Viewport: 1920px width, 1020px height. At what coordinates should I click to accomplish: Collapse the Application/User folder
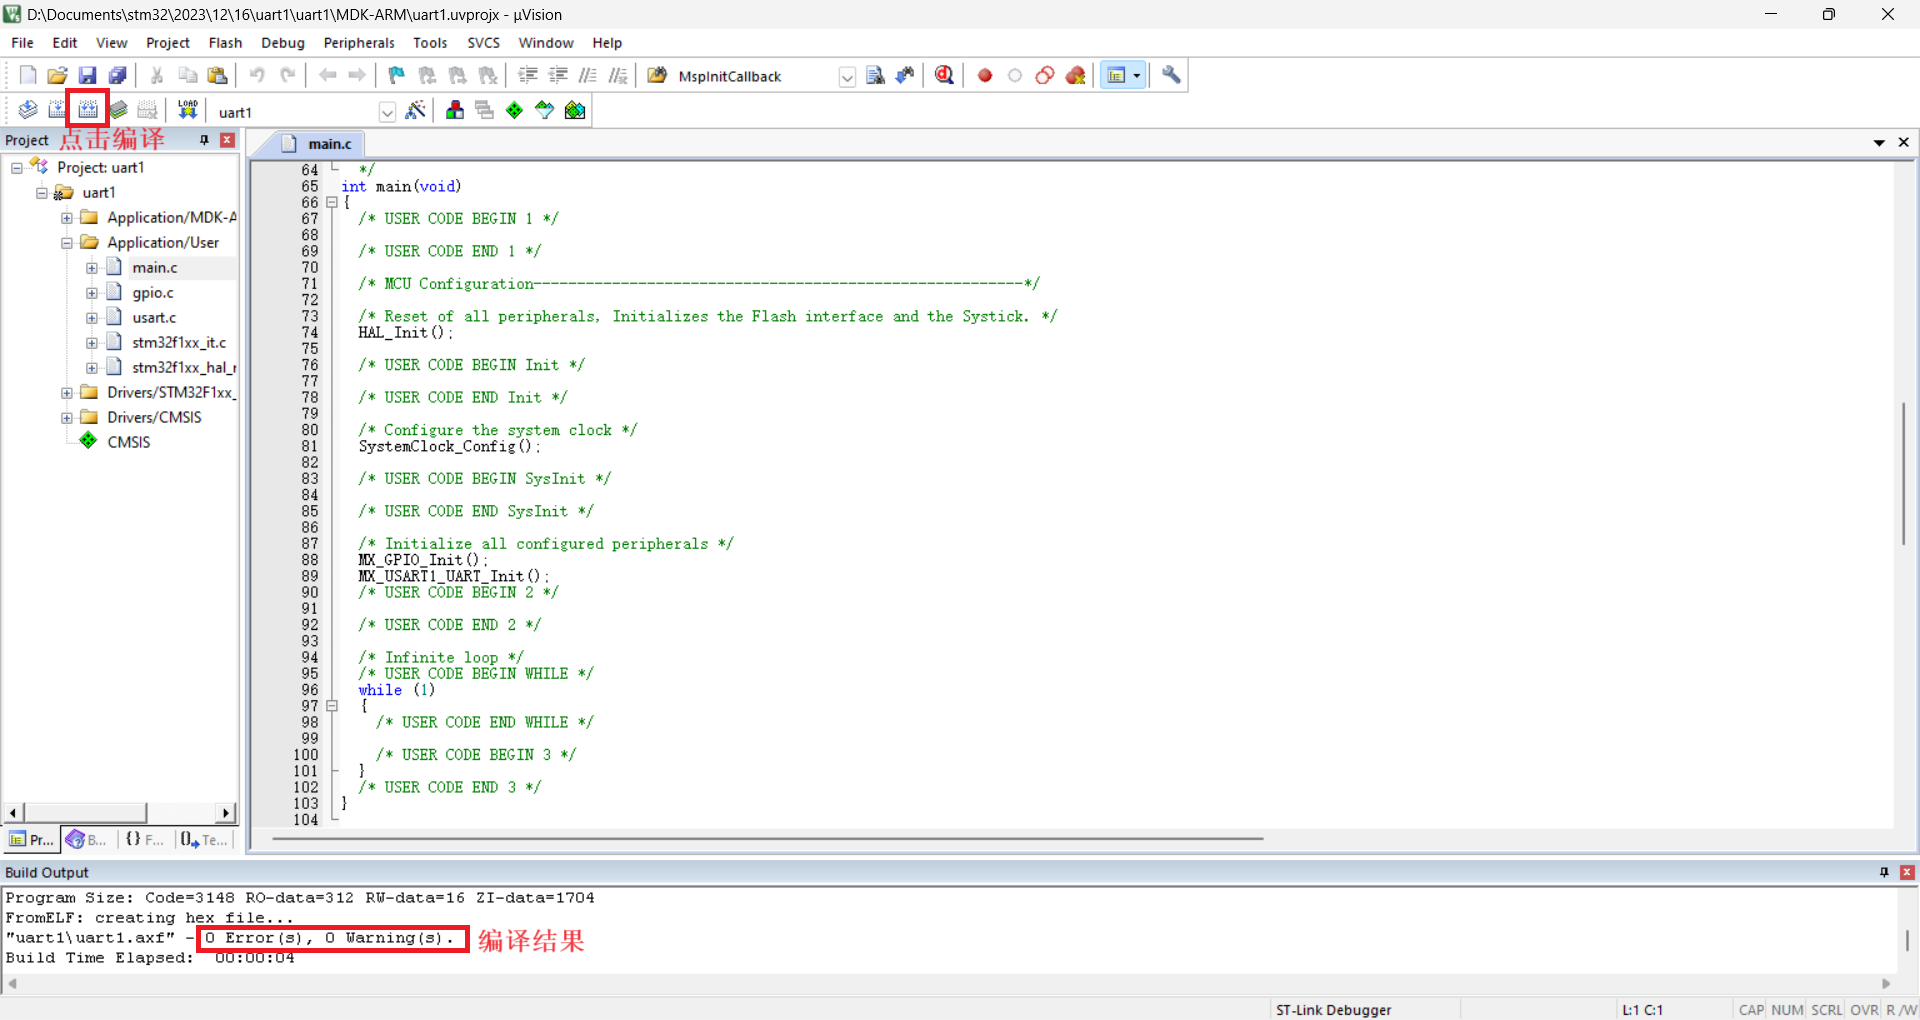point(66,243)
